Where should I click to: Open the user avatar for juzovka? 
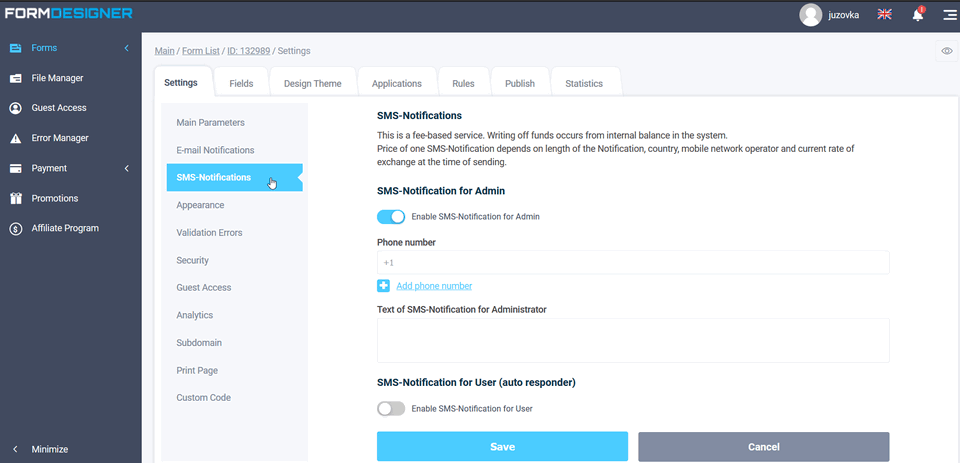pos(810,15)
